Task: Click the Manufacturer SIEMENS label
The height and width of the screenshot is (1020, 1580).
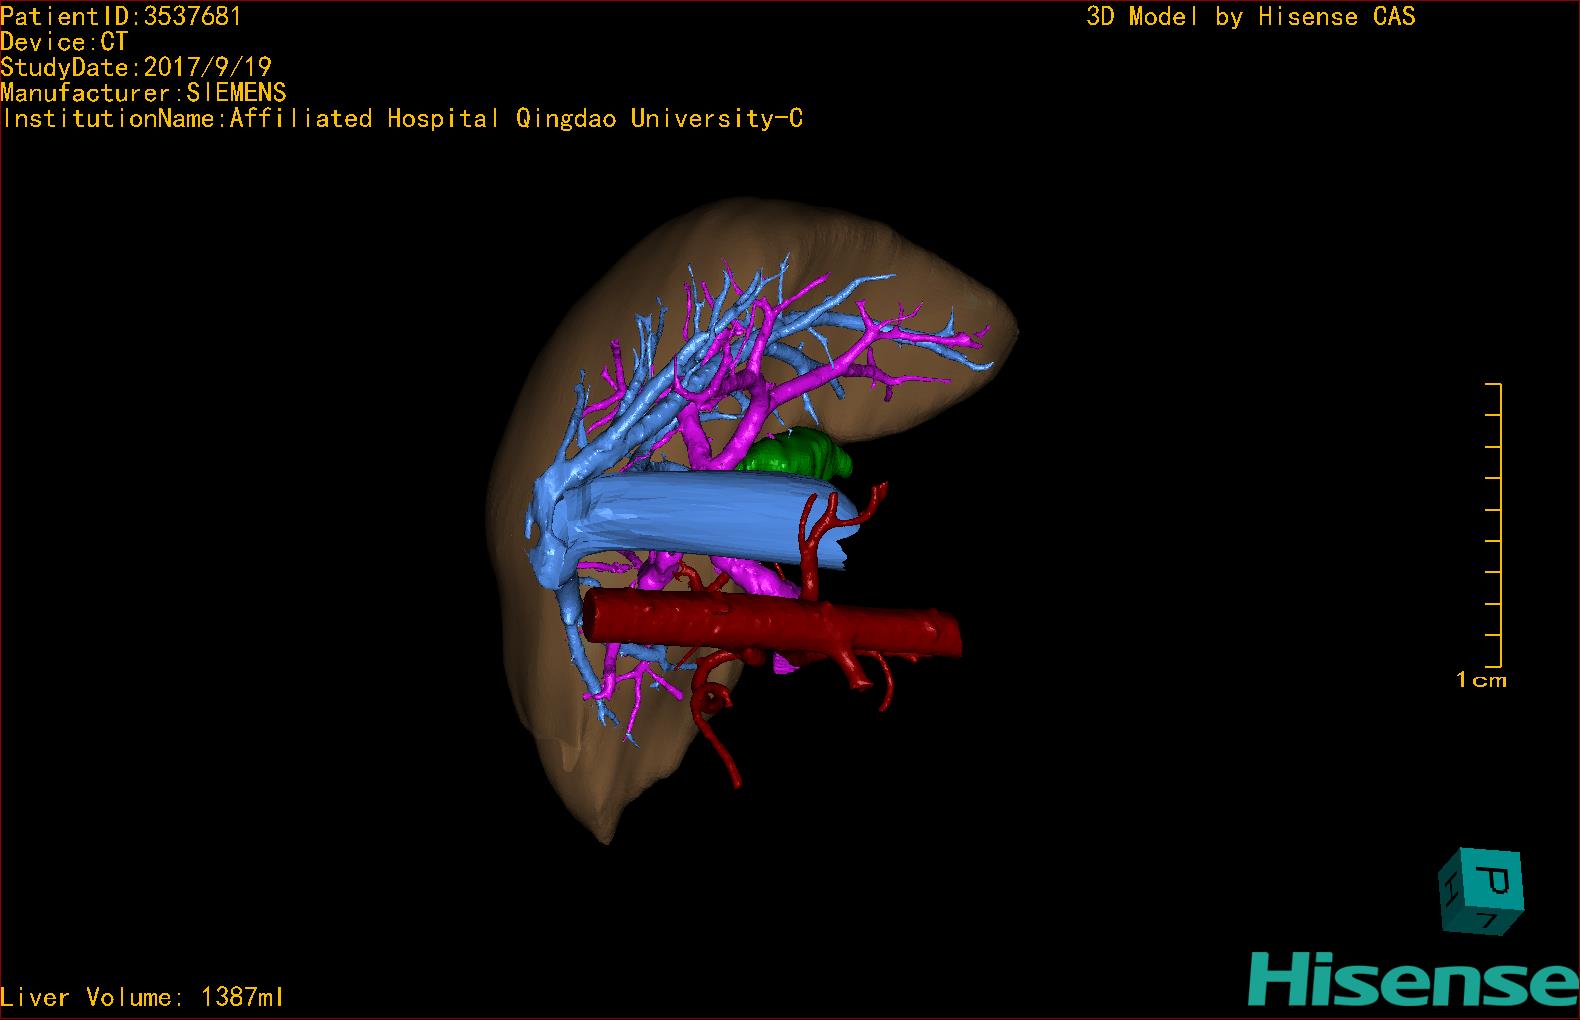Action: 143,93
